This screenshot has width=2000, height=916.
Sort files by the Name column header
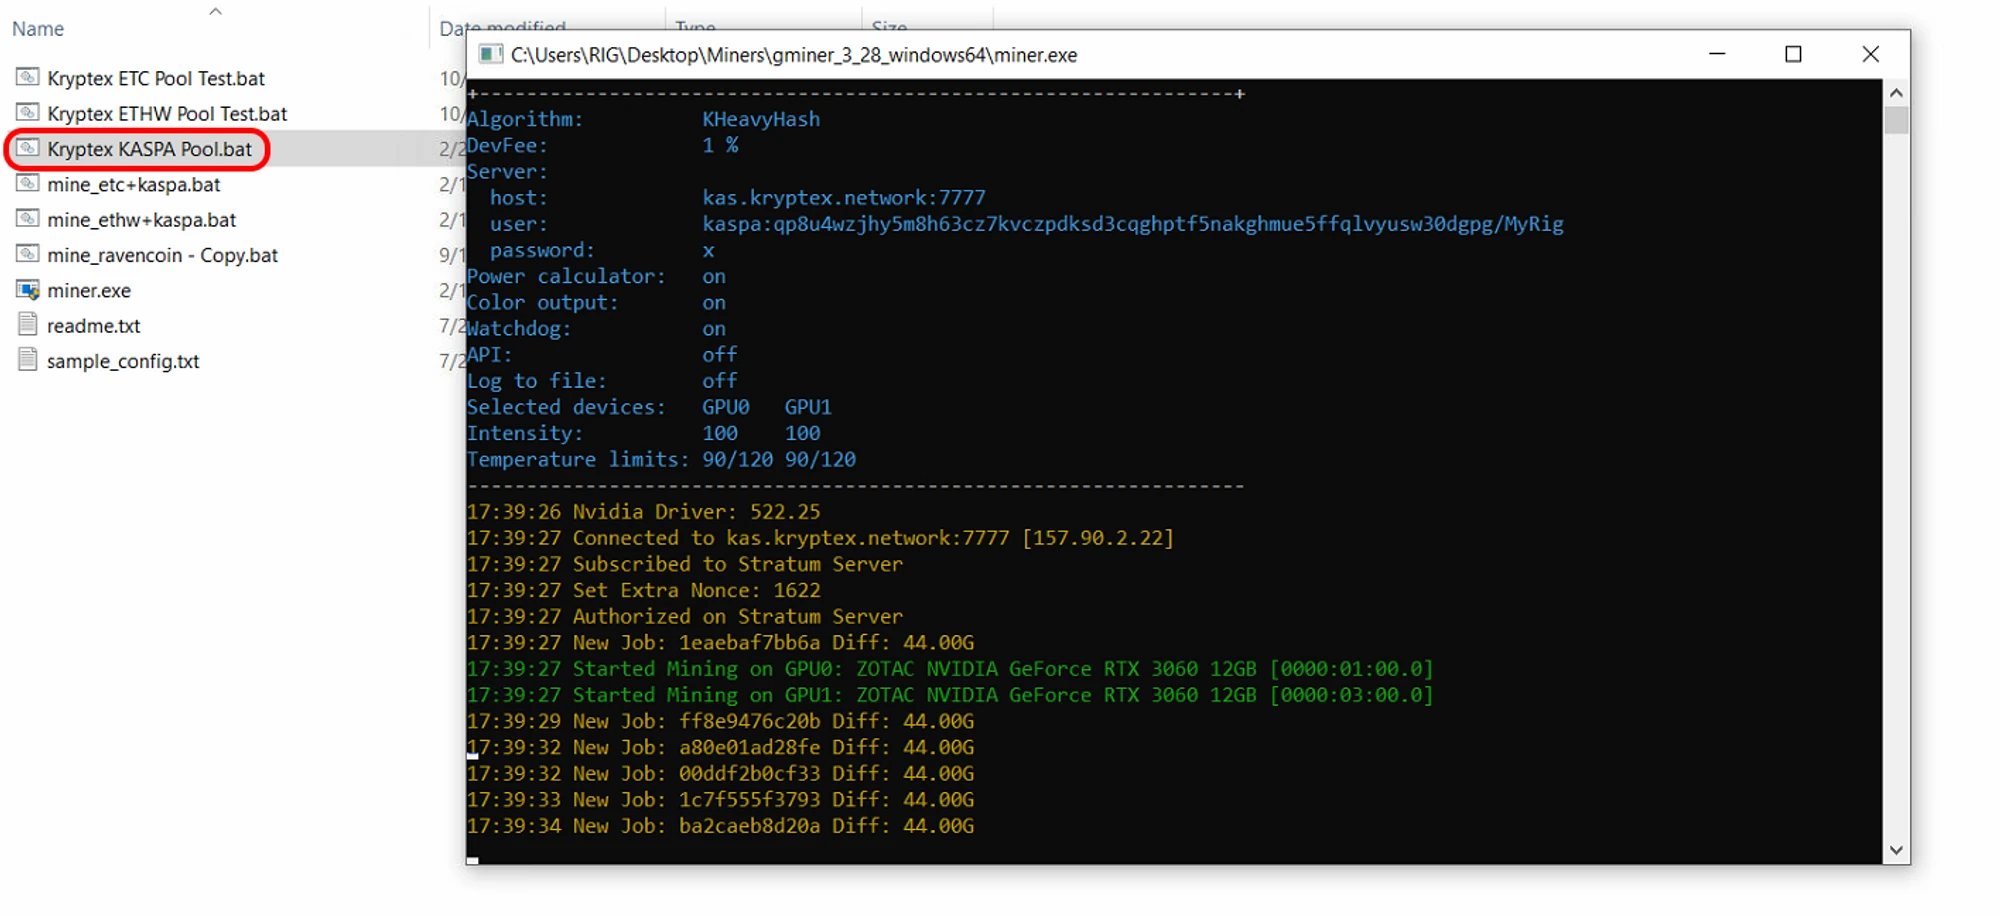[38, 29]
